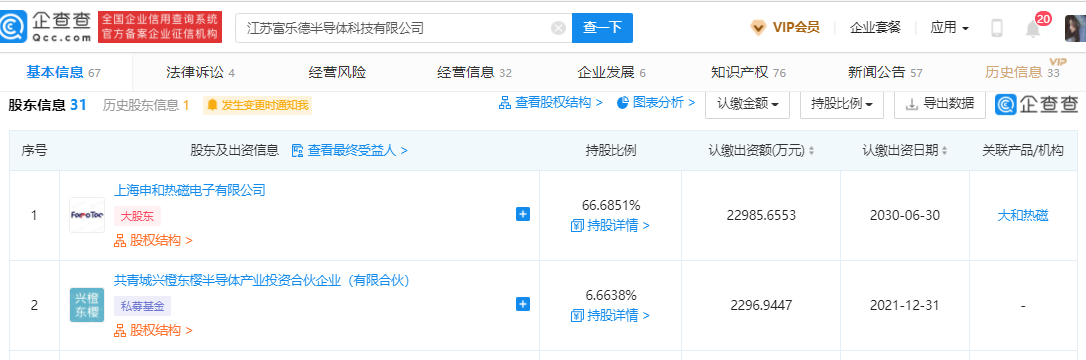This screenshot has width=1086, height=360.
Task: Open 持股详情 for 66.6851% holding
Action: [610, 226]
